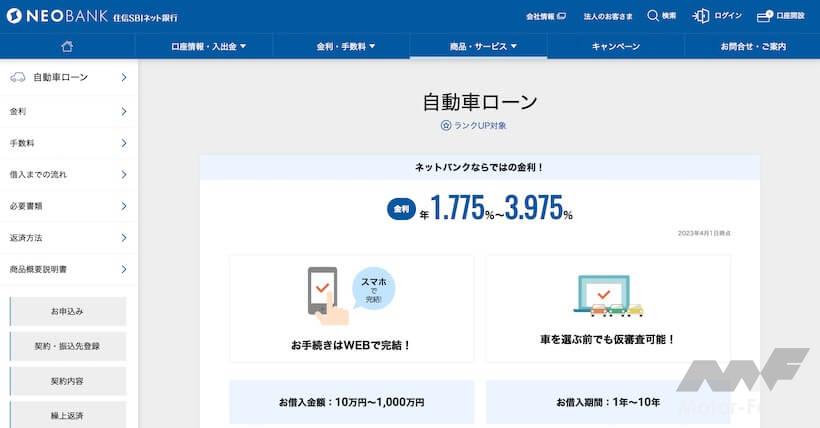Open キャンペーン menu item
This screenshot has height=428, width=820.
(x=616, y=47)
